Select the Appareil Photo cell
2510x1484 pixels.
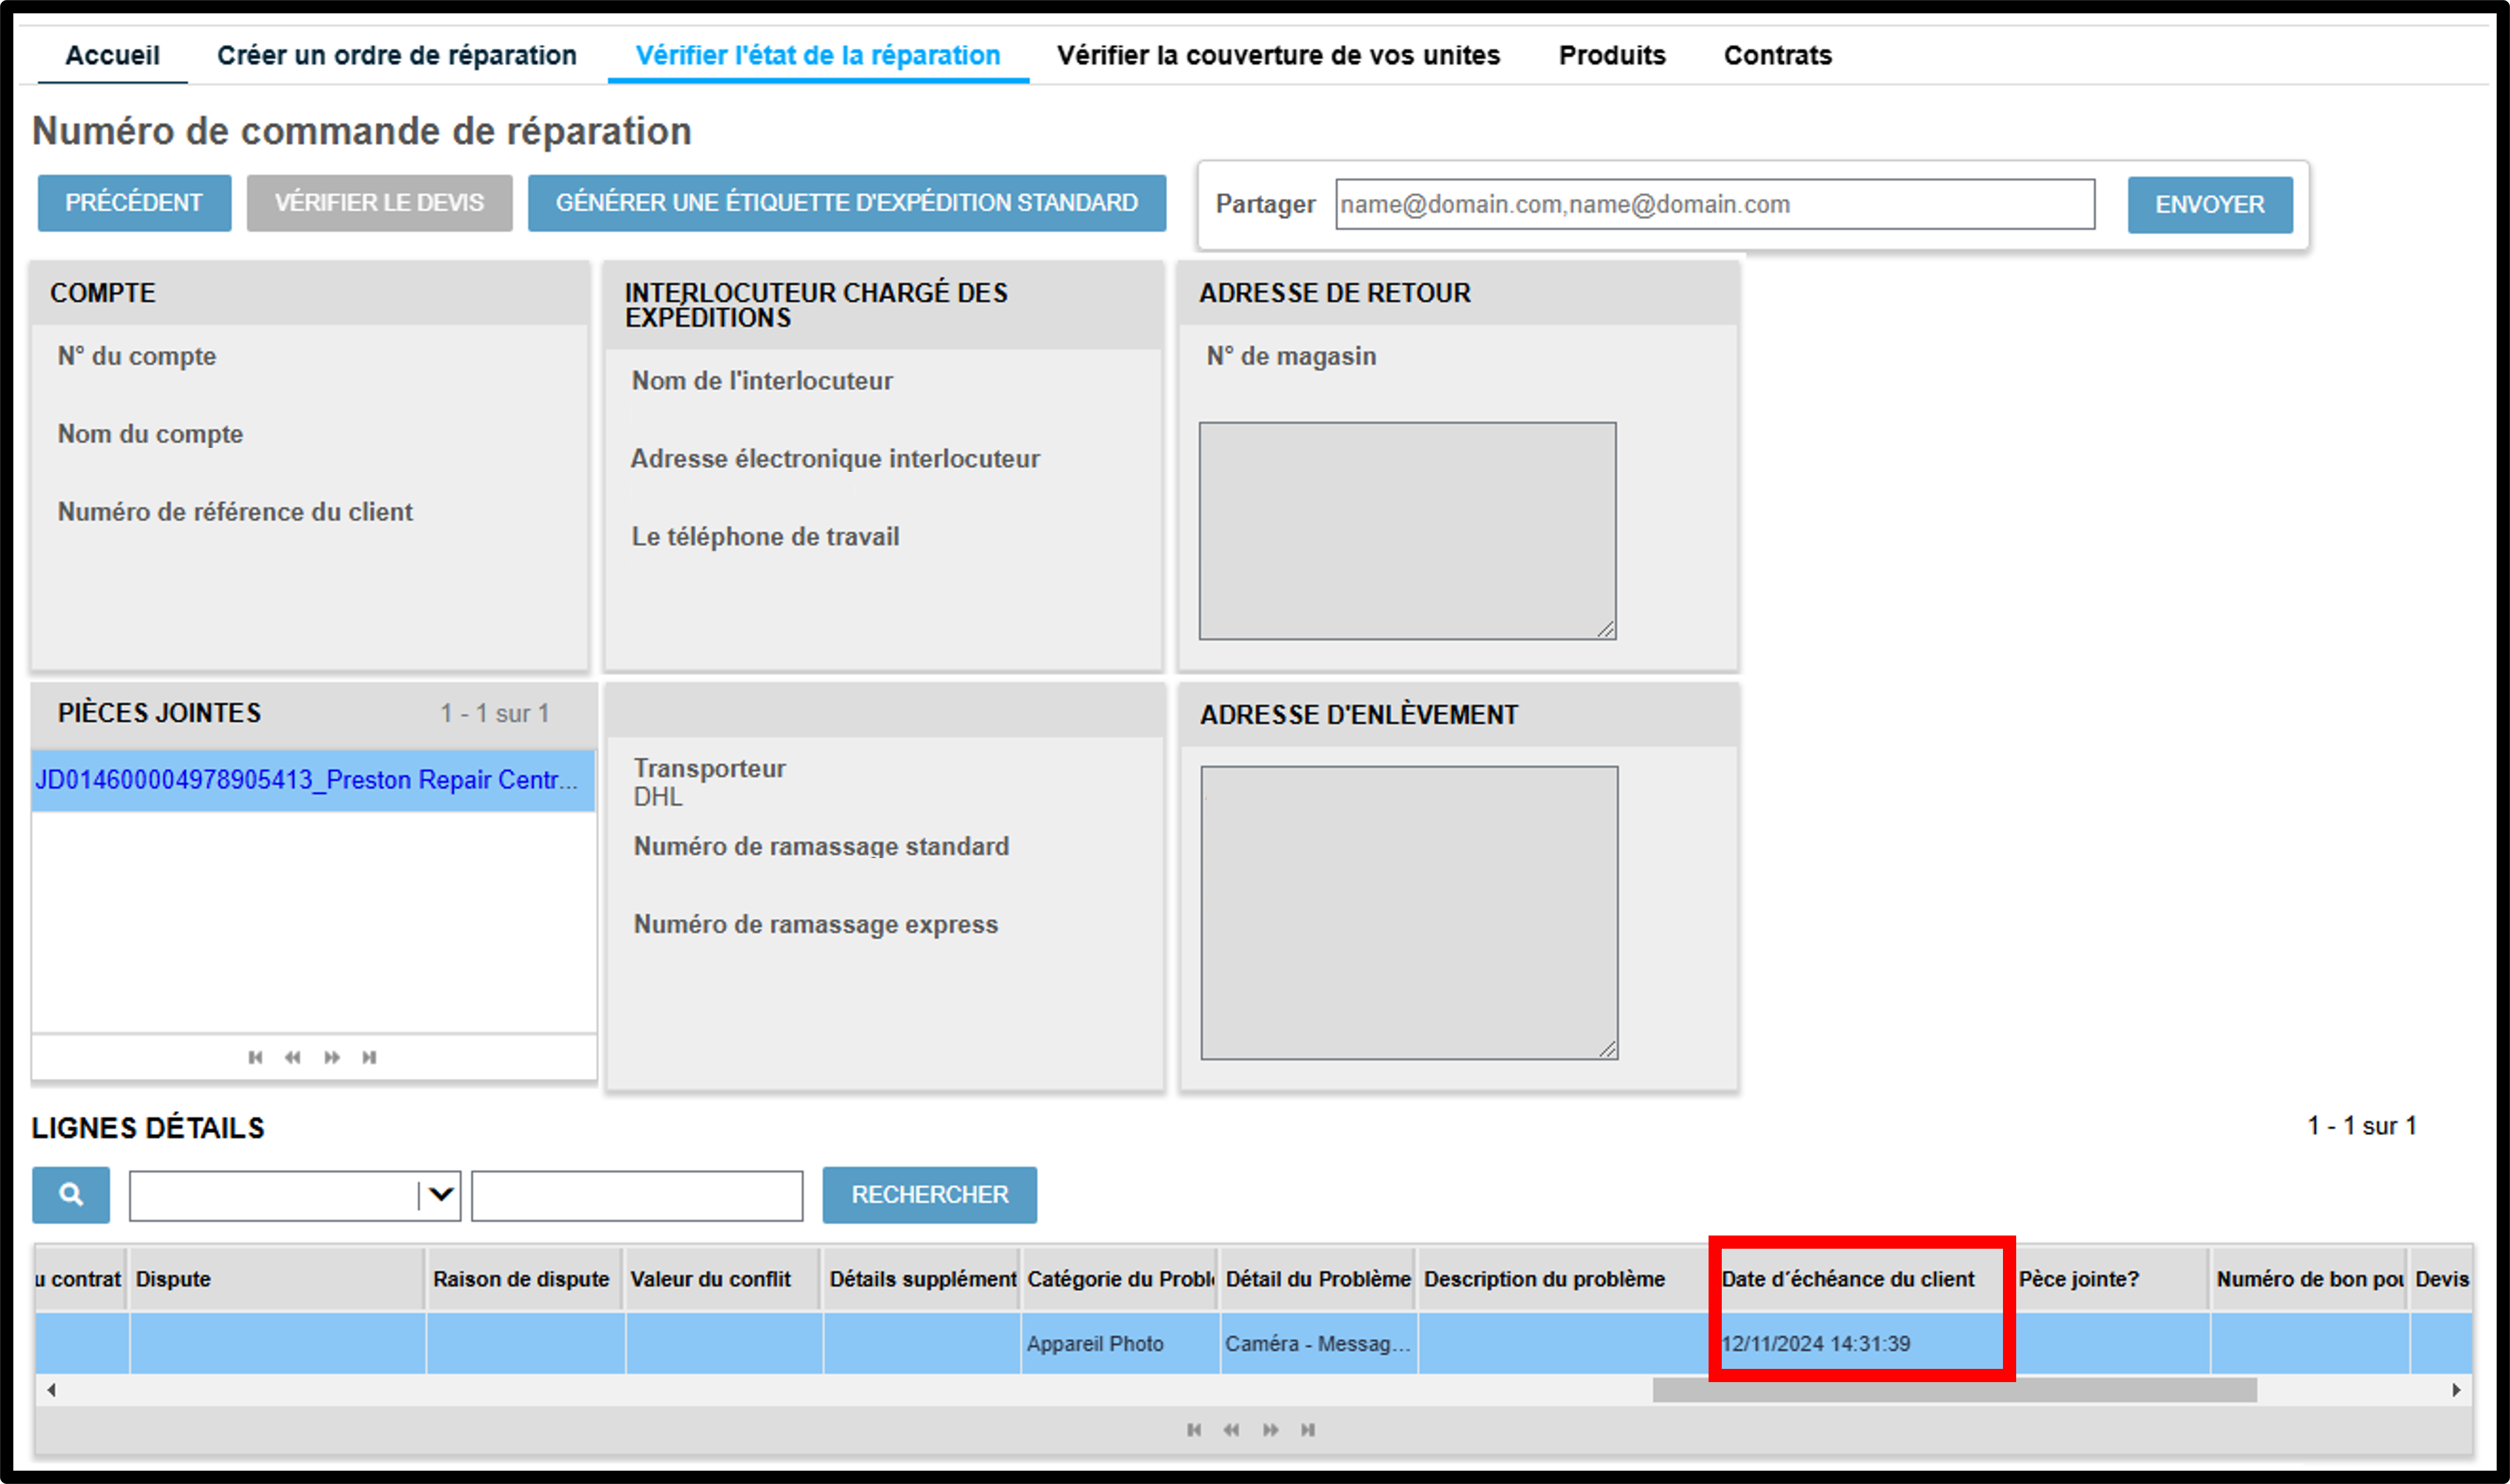click(1119, 1344)
